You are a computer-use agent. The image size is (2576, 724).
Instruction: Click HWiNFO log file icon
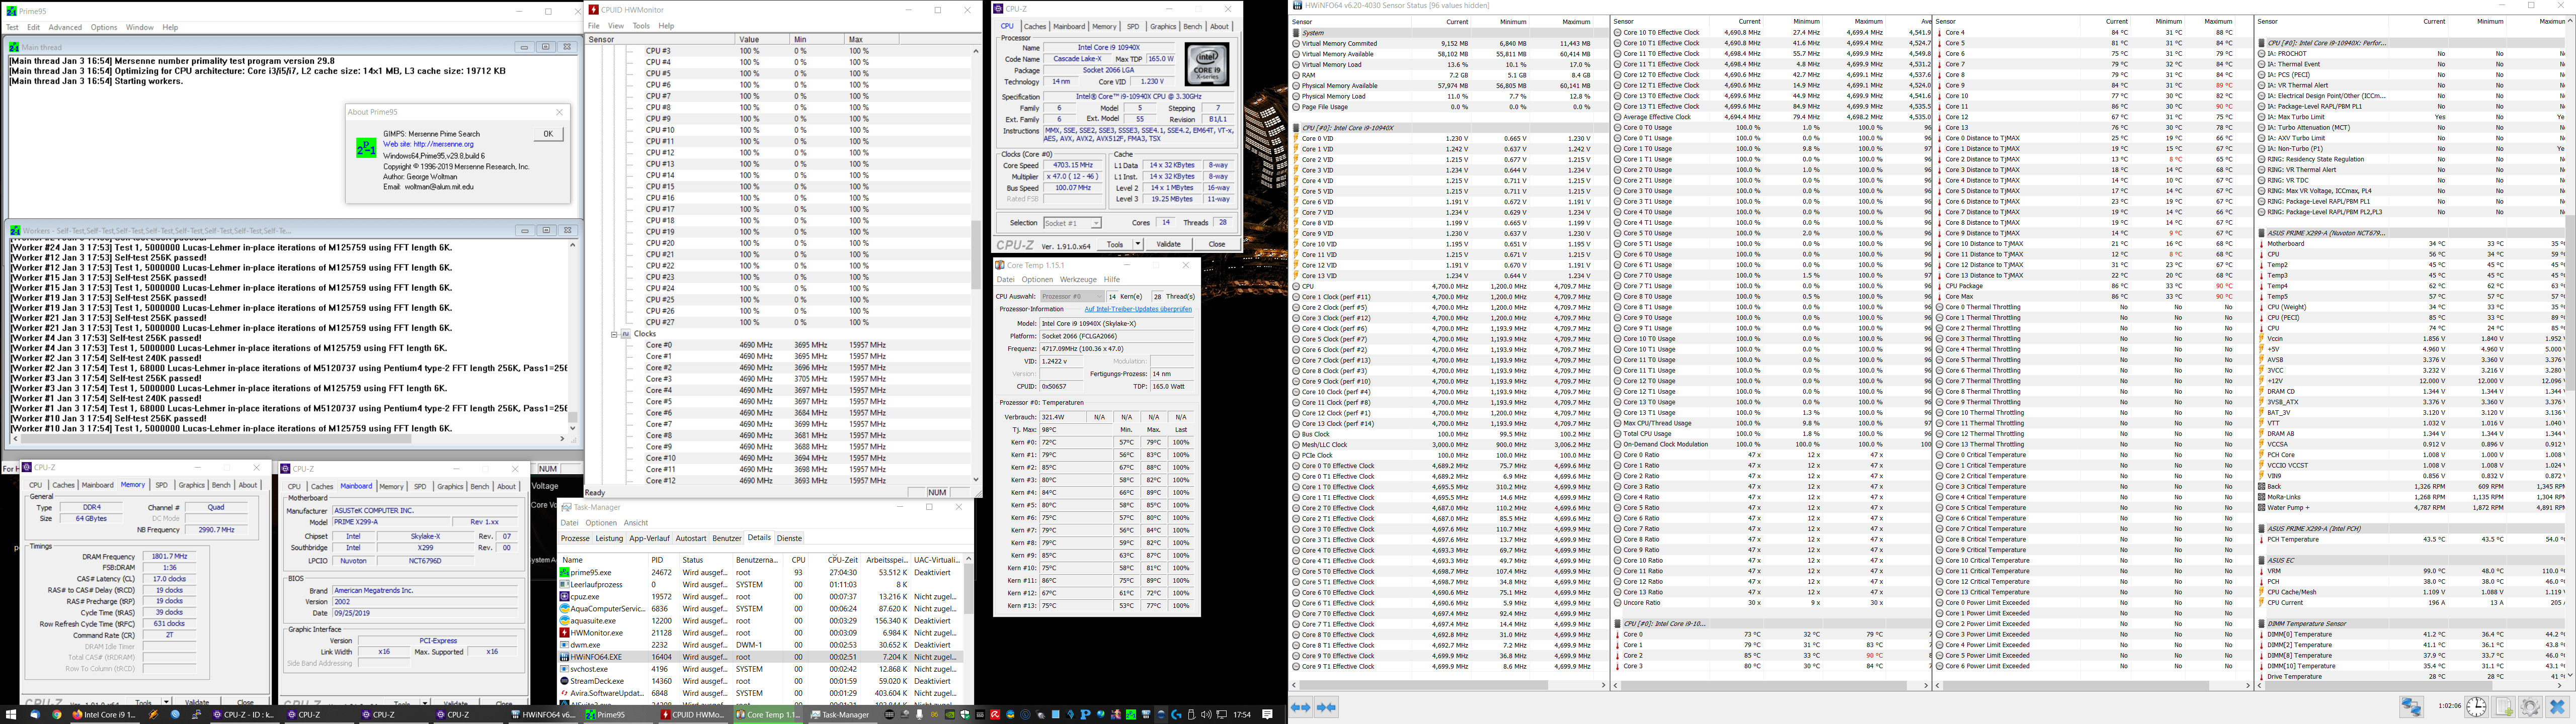pos(2504,707)
